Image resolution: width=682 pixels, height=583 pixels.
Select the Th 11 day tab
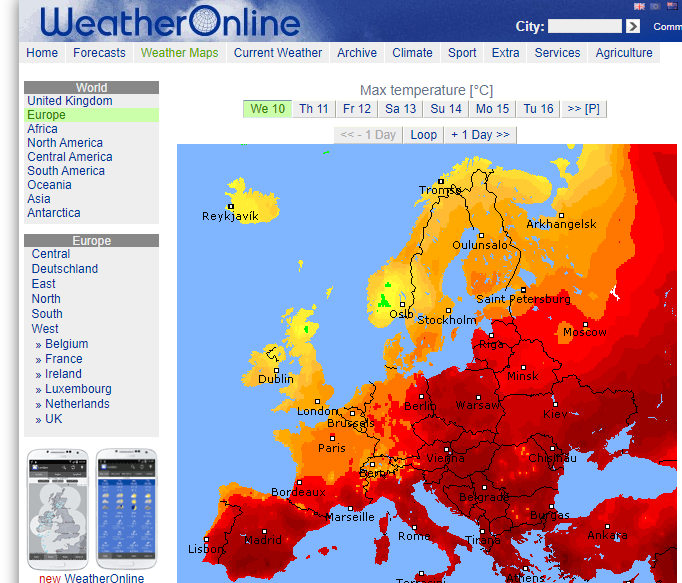[314, 109]
